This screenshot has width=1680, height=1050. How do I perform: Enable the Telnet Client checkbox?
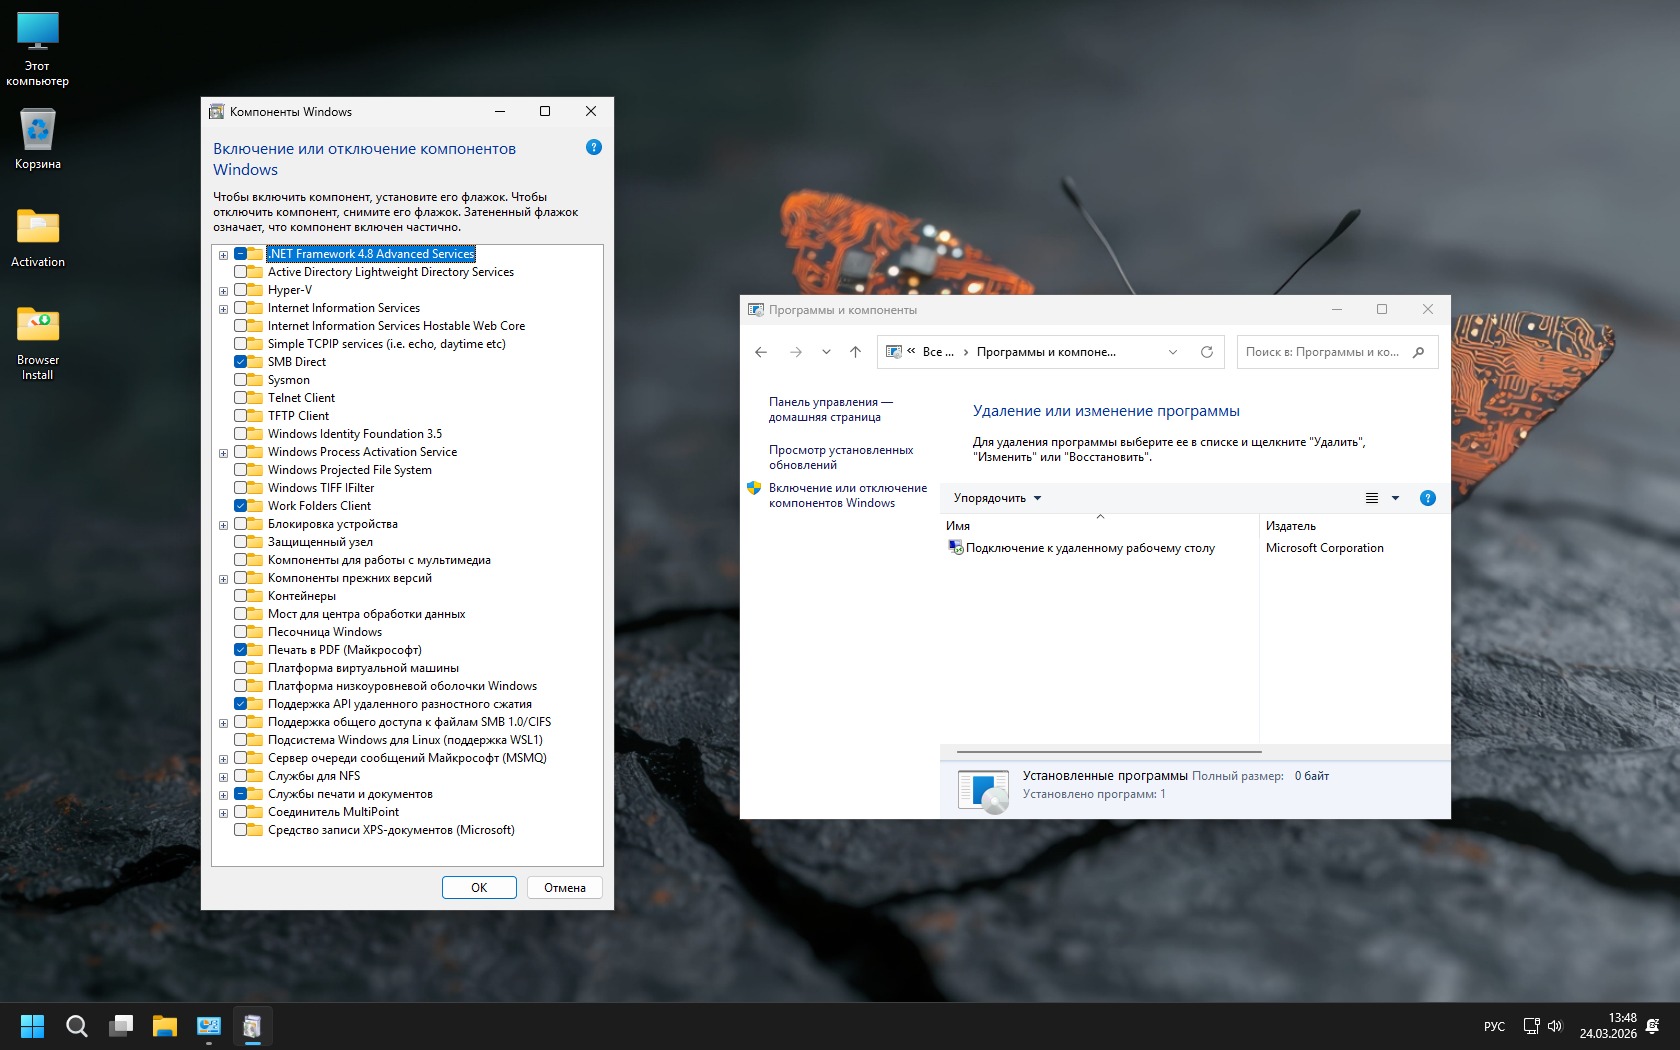click(241, 398)
